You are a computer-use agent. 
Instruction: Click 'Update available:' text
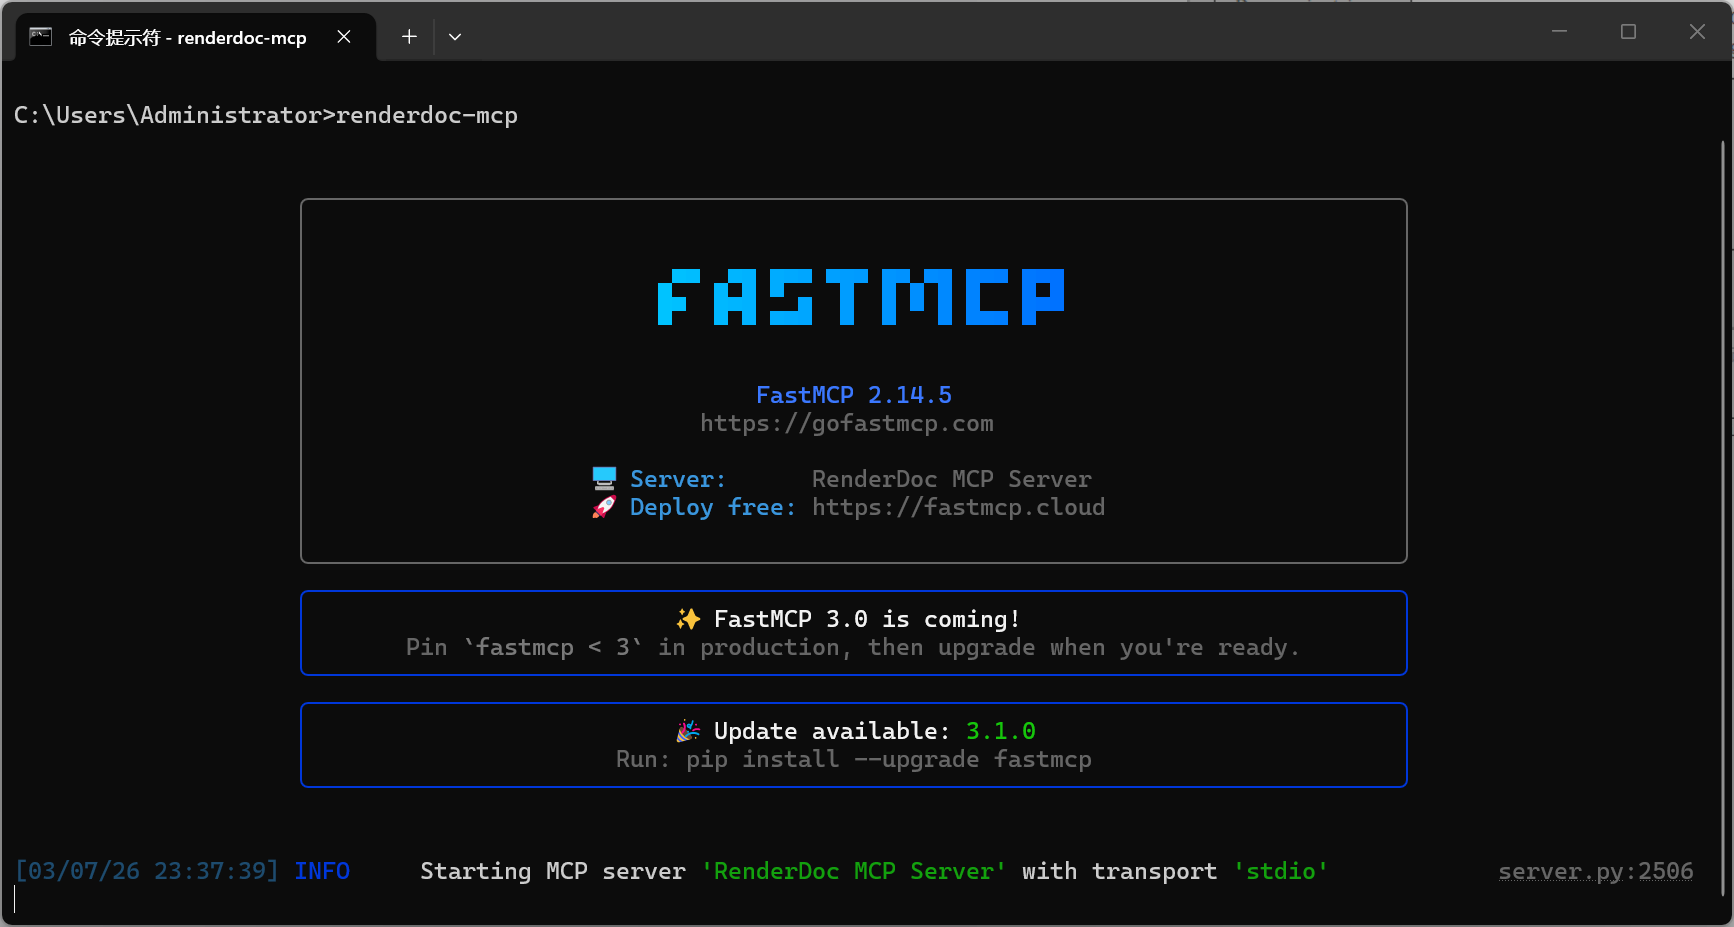pos(832,731)
